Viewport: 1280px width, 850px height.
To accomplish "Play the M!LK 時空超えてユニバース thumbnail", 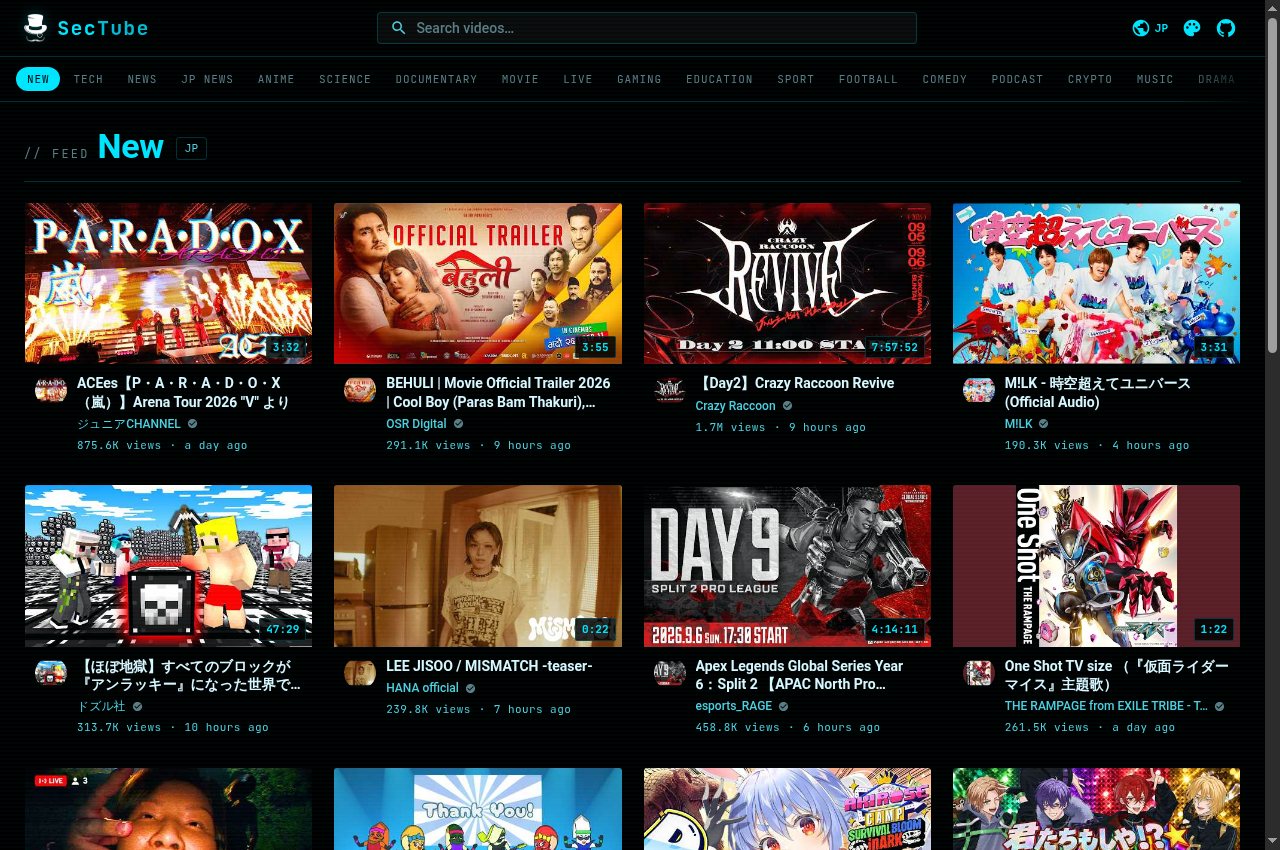I will tap(1096, 283).
